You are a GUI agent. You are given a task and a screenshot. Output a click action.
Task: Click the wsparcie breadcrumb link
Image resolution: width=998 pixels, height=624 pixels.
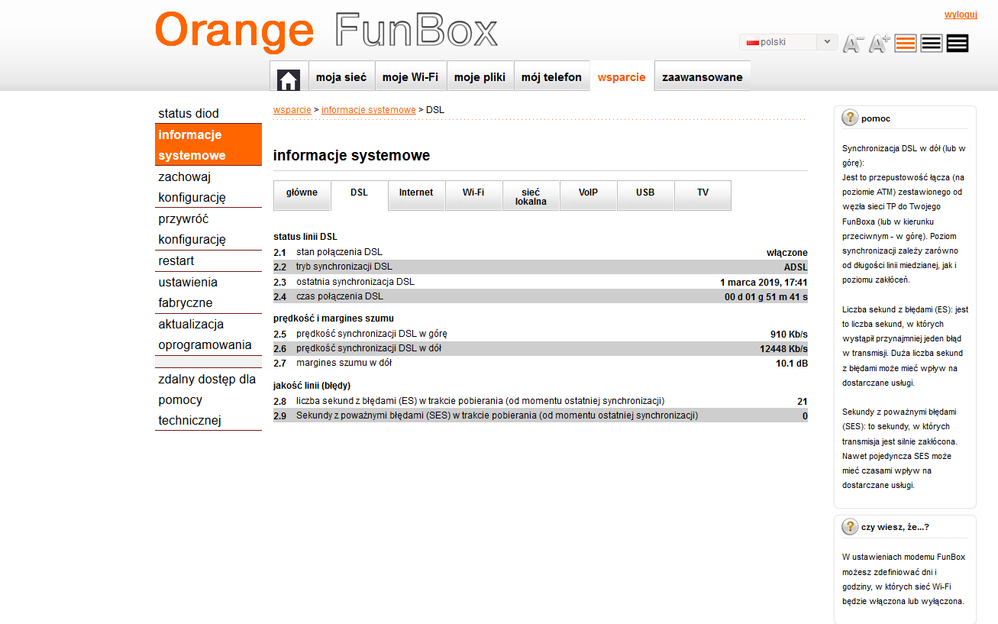click(x=292, y=110)
